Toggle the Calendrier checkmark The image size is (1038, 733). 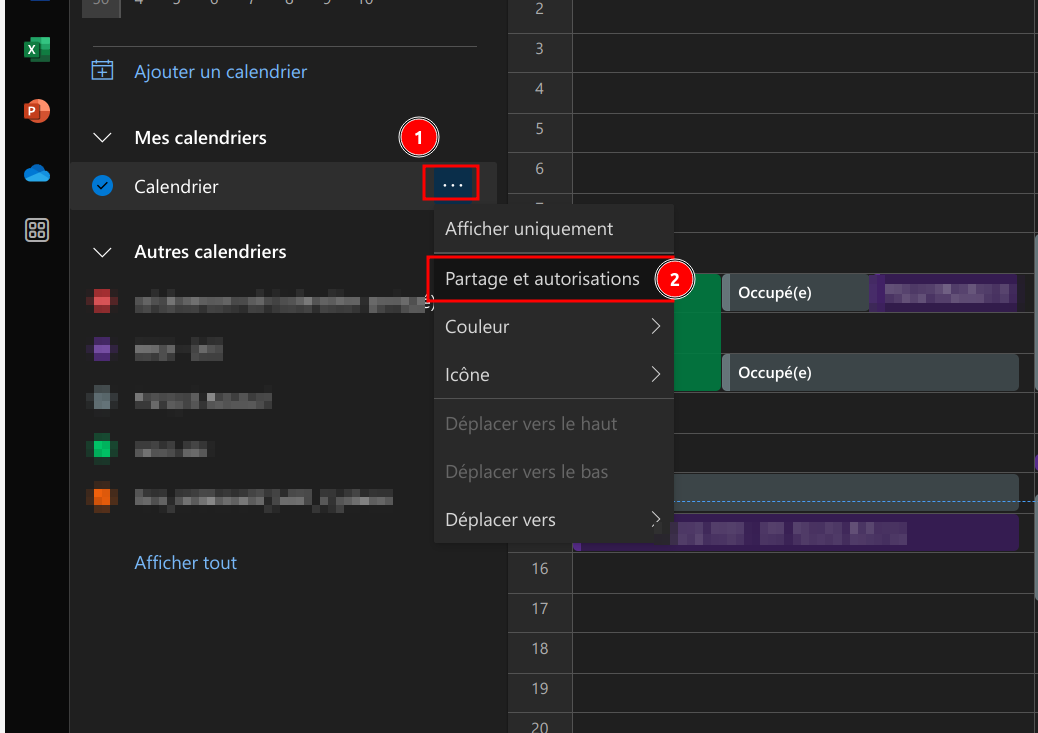pyautogui.click(x=102, y=186)
